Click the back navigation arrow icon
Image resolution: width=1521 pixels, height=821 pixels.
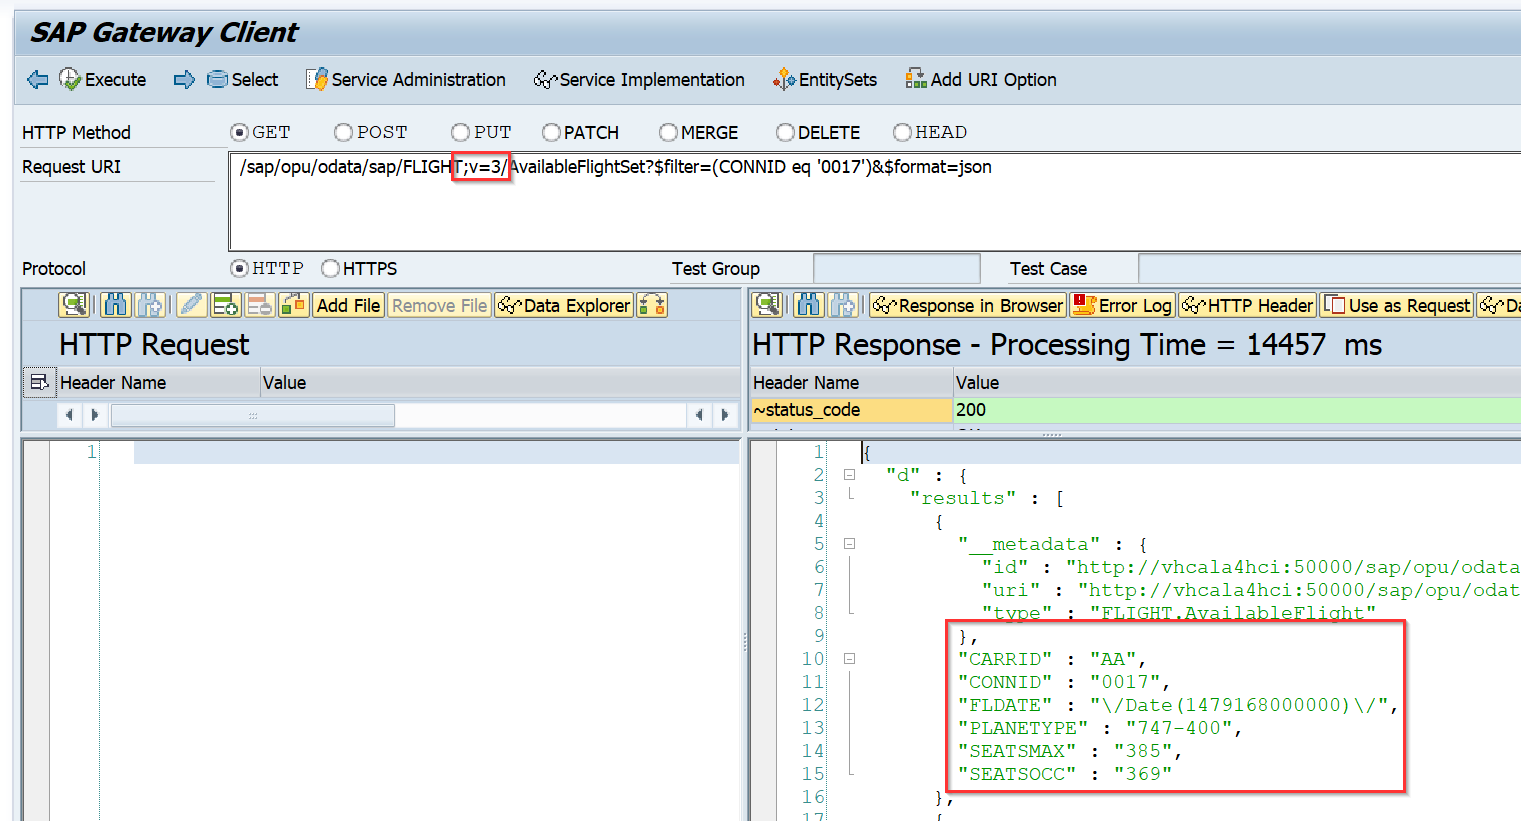click(37, 80)
